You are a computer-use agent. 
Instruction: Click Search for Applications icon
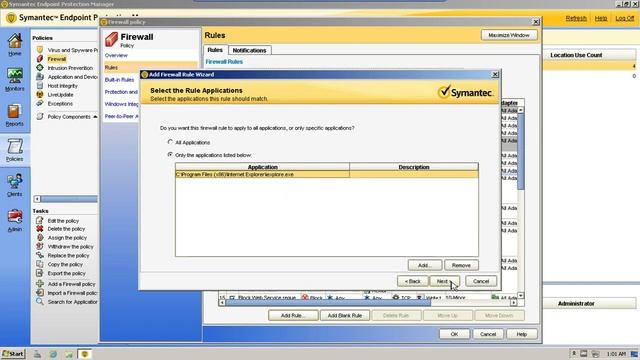click(40, 302)
